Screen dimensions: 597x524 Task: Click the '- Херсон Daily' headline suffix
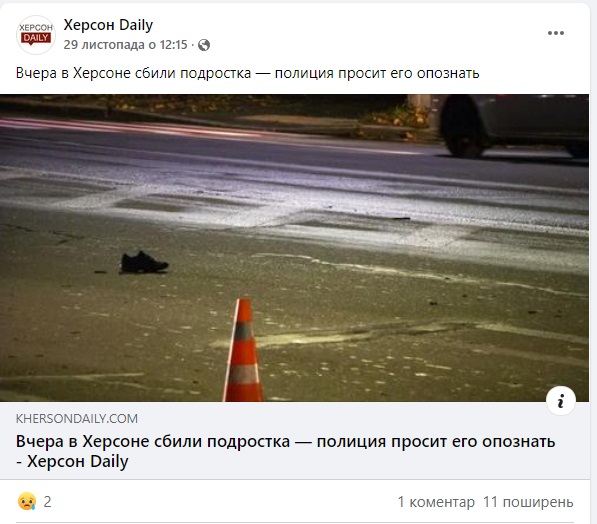(x=72, y=462)
